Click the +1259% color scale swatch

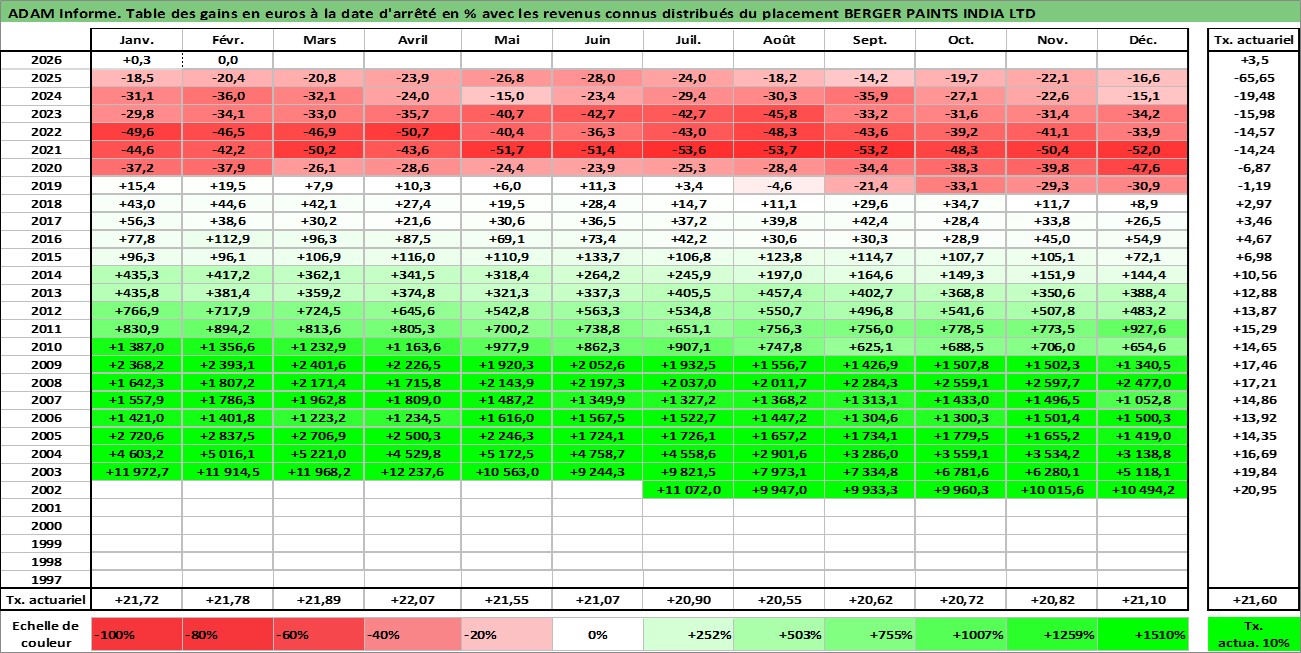(1052, 634)
